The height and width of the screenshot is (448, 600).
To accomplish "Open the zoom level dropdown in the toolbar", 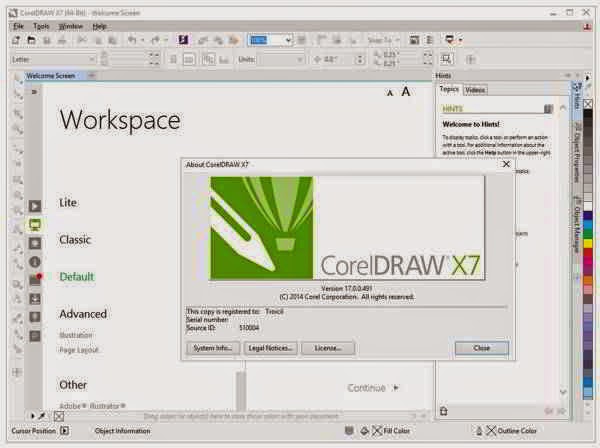I will click(x=288, y=40).
